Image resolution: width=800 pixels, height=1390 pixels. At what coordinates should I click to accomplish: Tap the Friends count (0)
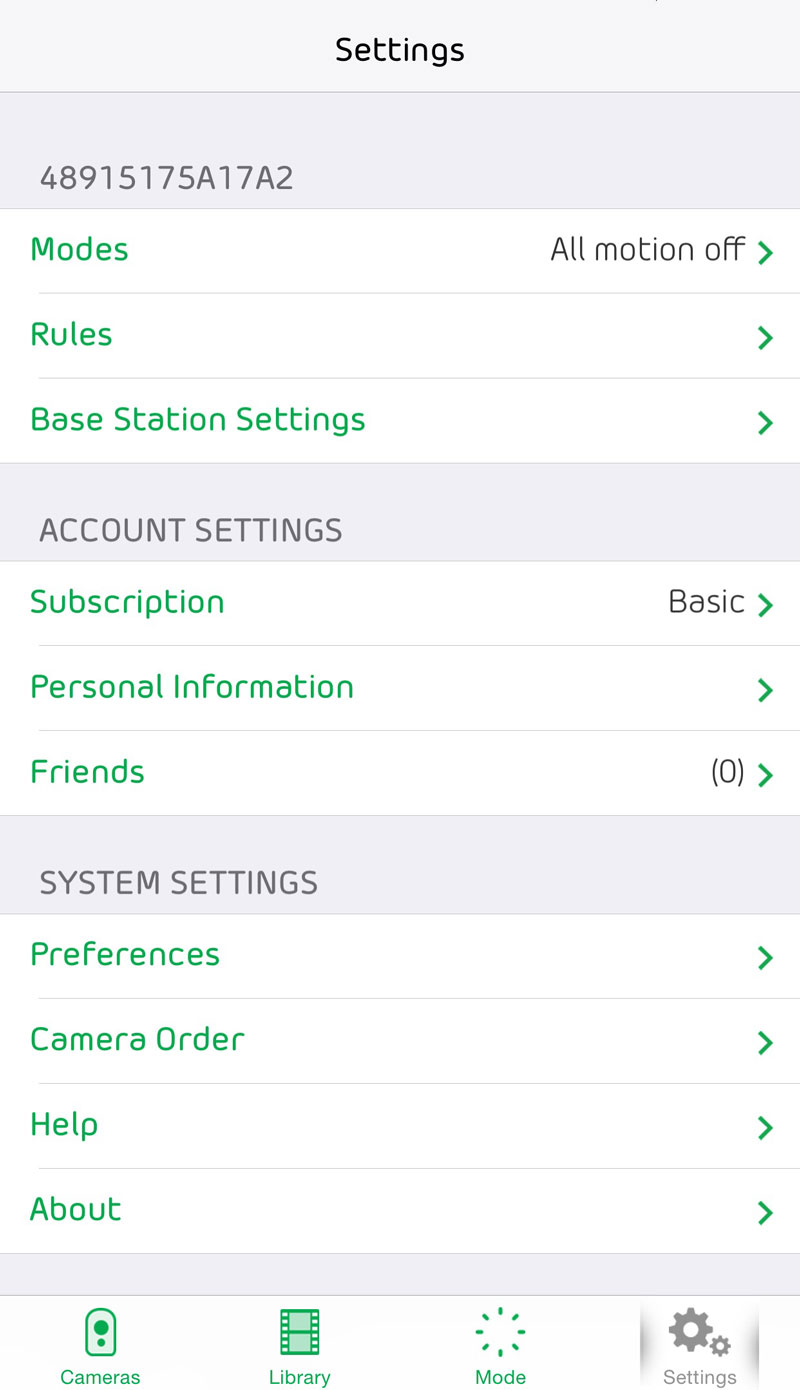(727, 772)
